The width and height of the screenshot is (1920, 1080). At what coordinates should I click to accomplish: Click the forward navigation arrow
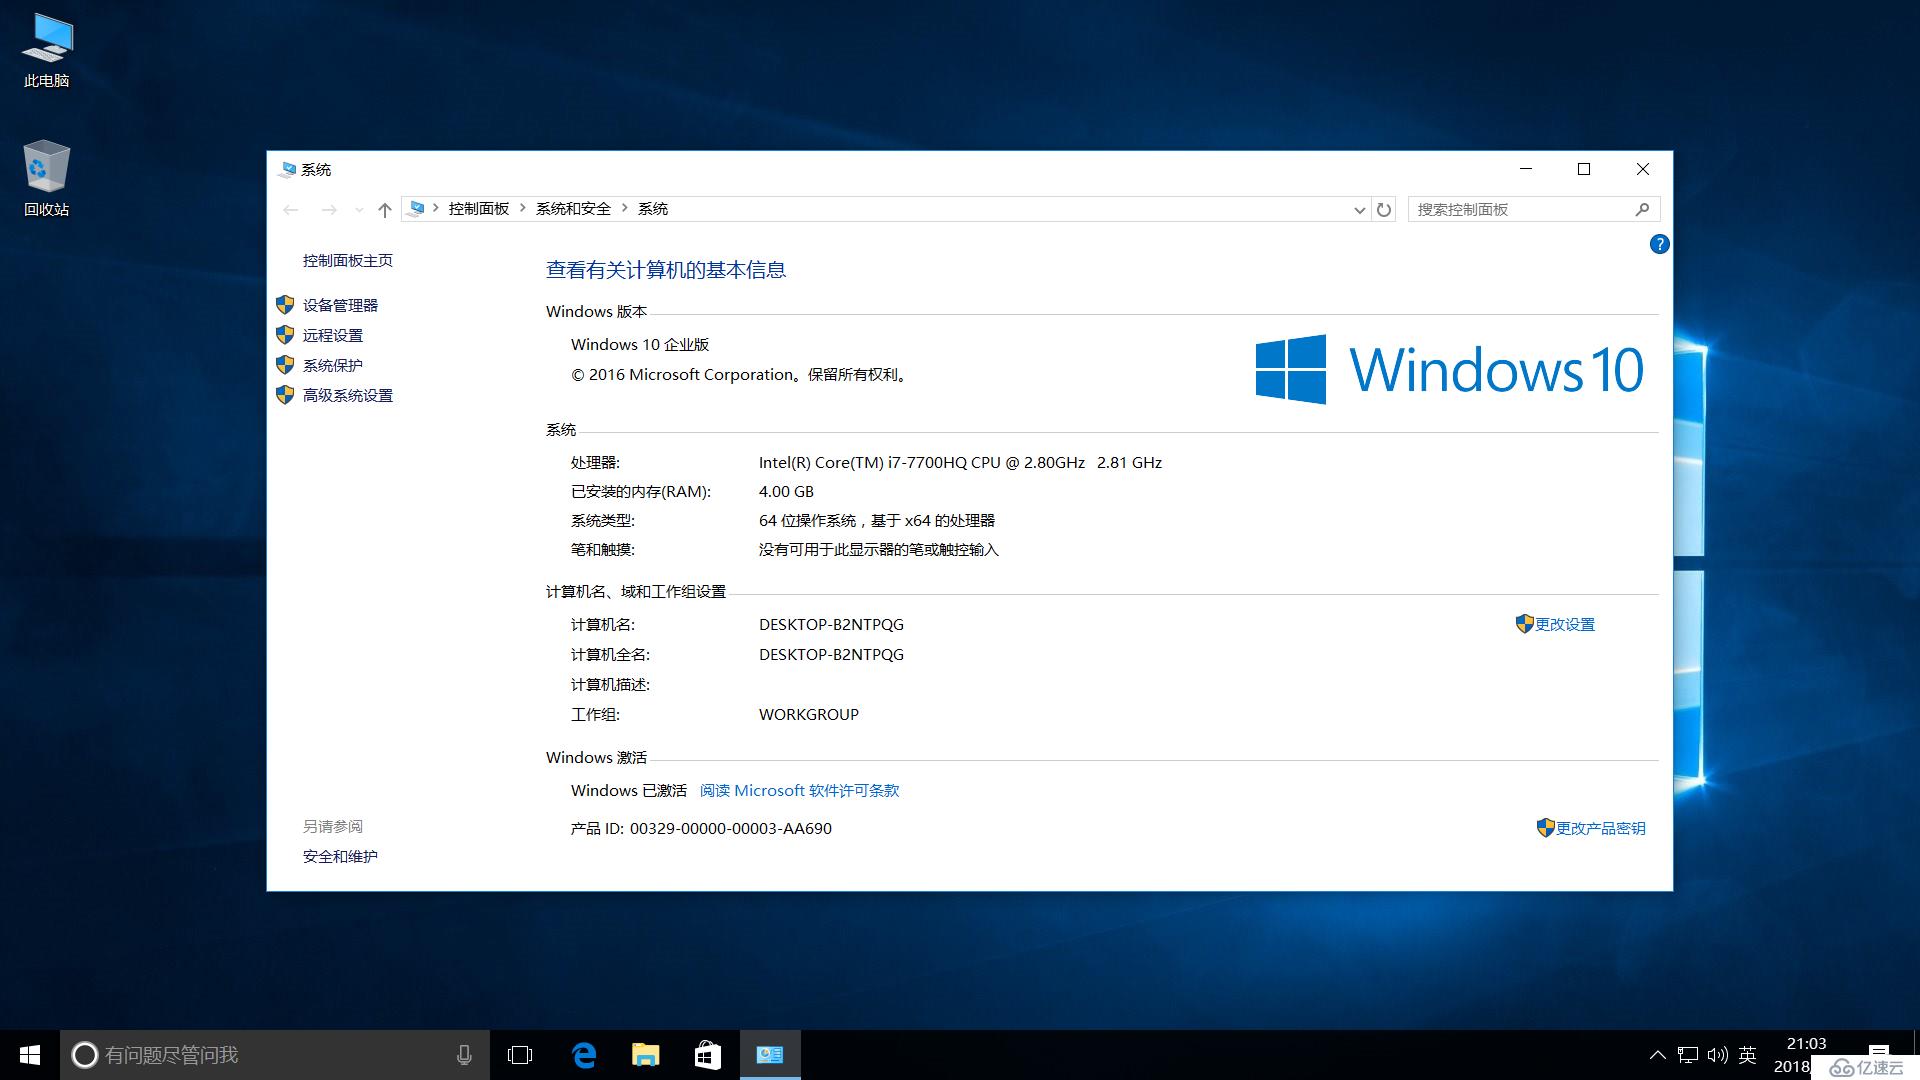pos(329,209)
